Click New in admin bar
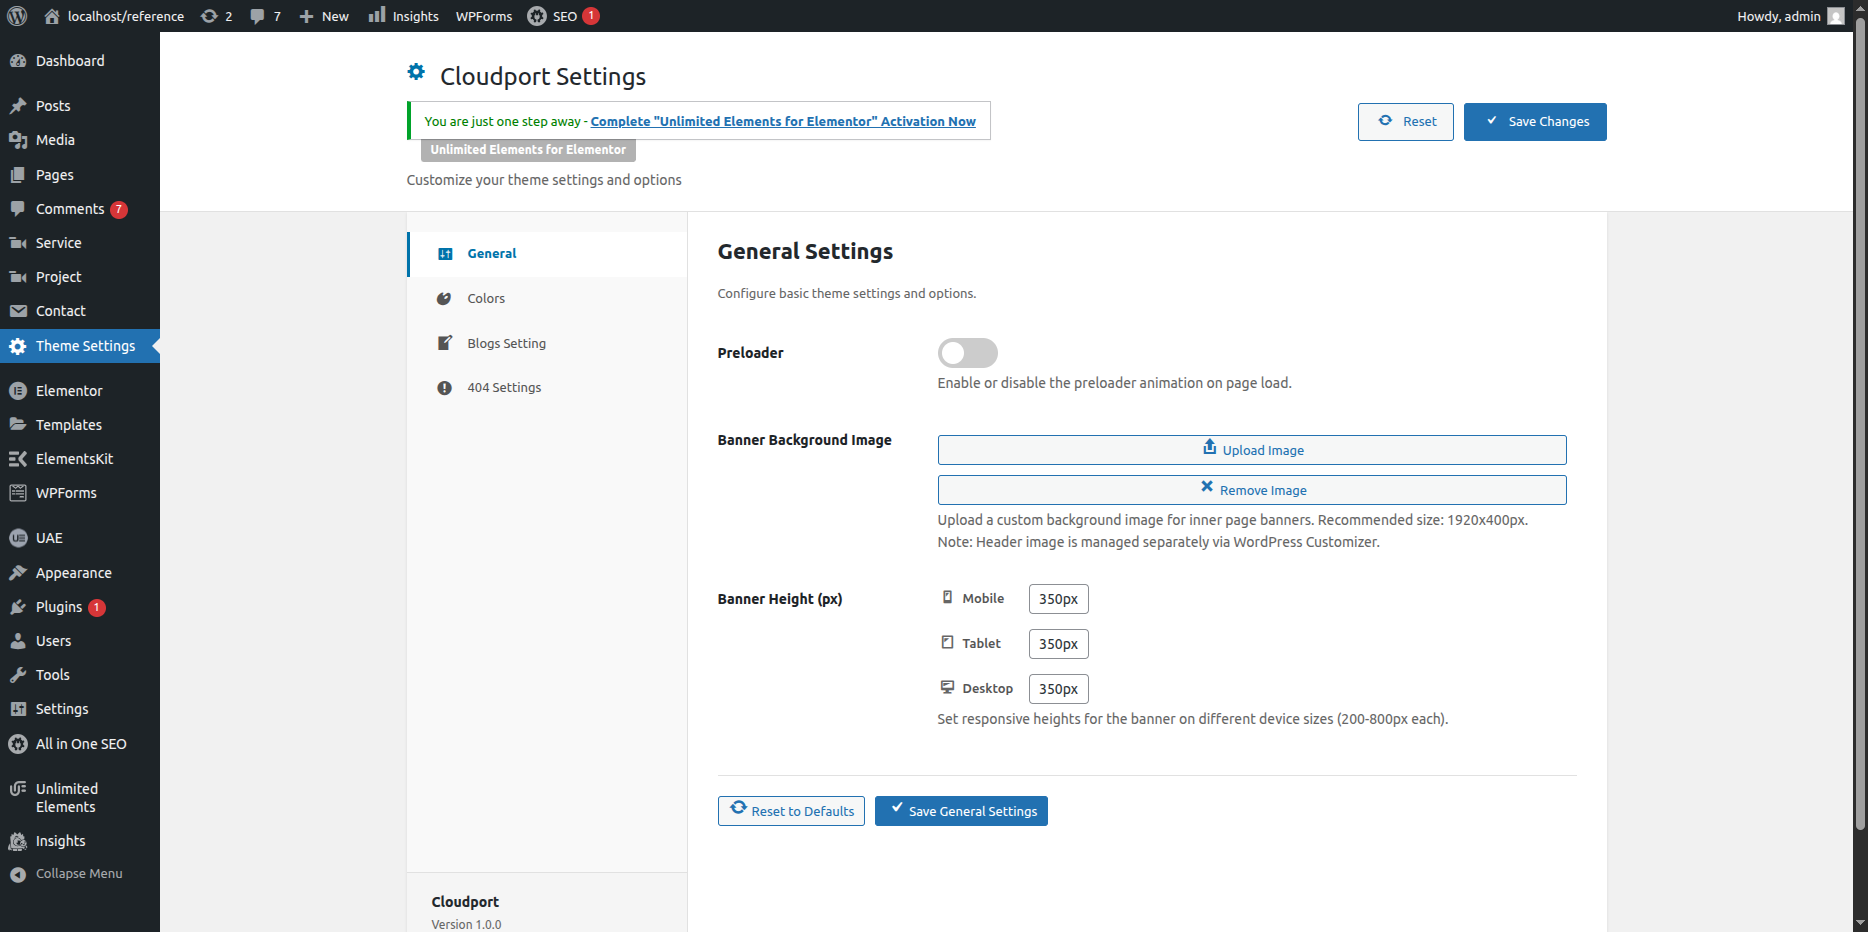The width and height of the screenshot is (1868, 932). pyautogui.click(x=324, y=16)
